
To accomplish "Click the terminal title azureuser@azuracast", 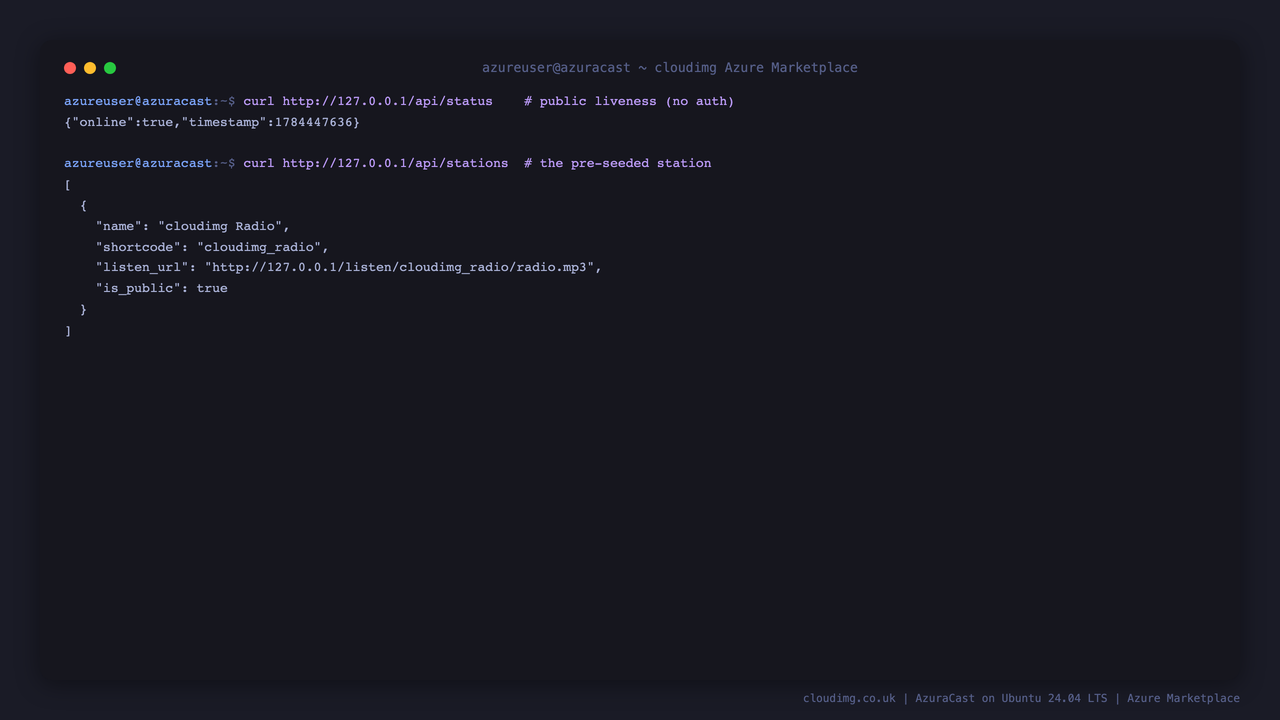I will click(556, 68).
